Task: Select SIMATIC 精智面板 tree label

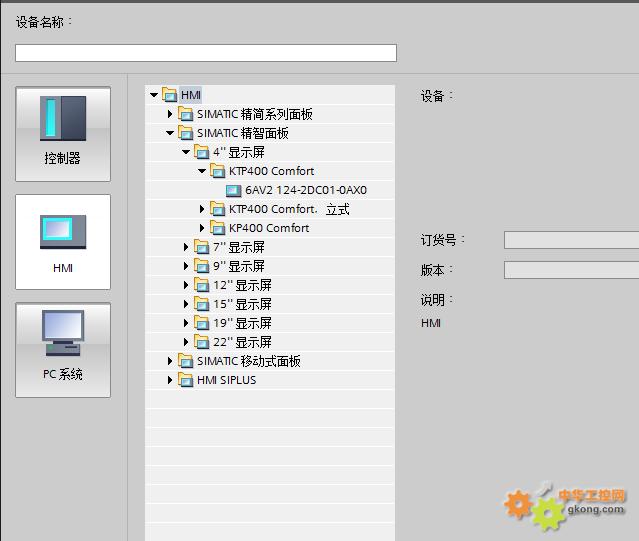Action: 243,133
